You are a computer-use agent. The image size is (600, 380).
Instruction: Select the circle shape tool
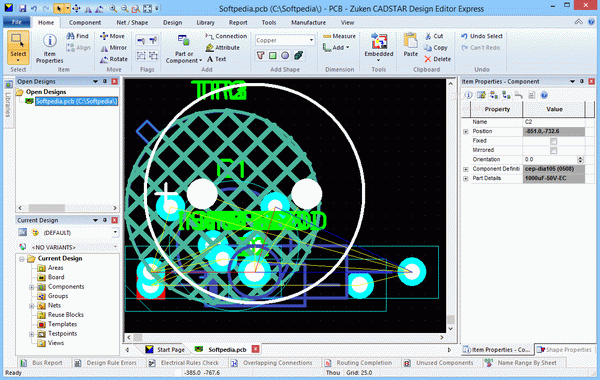(x=285, y=56)
